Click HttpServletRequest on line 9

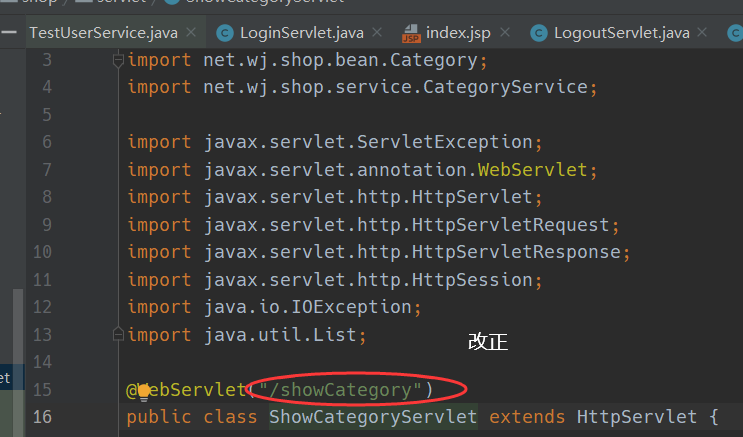(510, 225)
